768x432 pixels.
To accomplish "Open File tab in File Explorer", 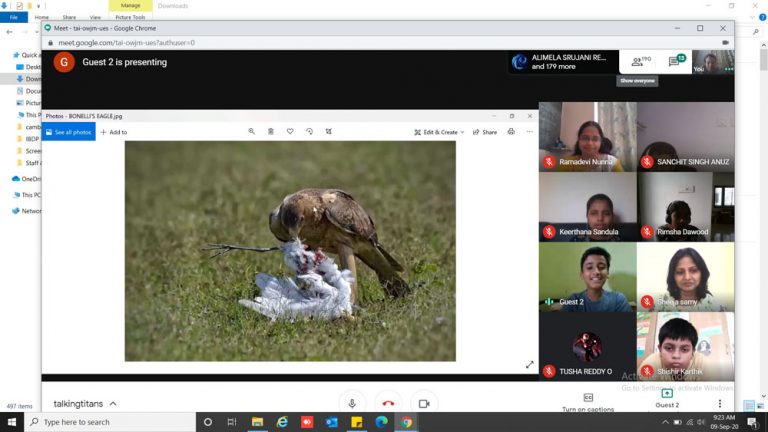I will coord(14,17).
